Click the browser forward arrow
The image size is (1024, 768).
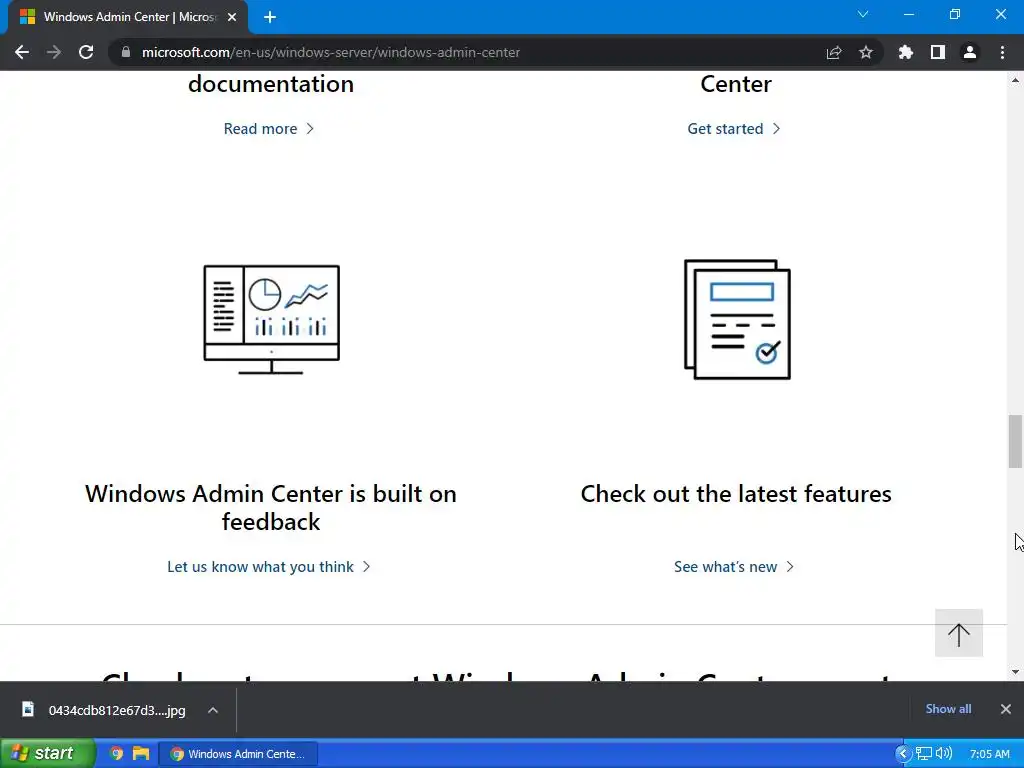[54, 52]
